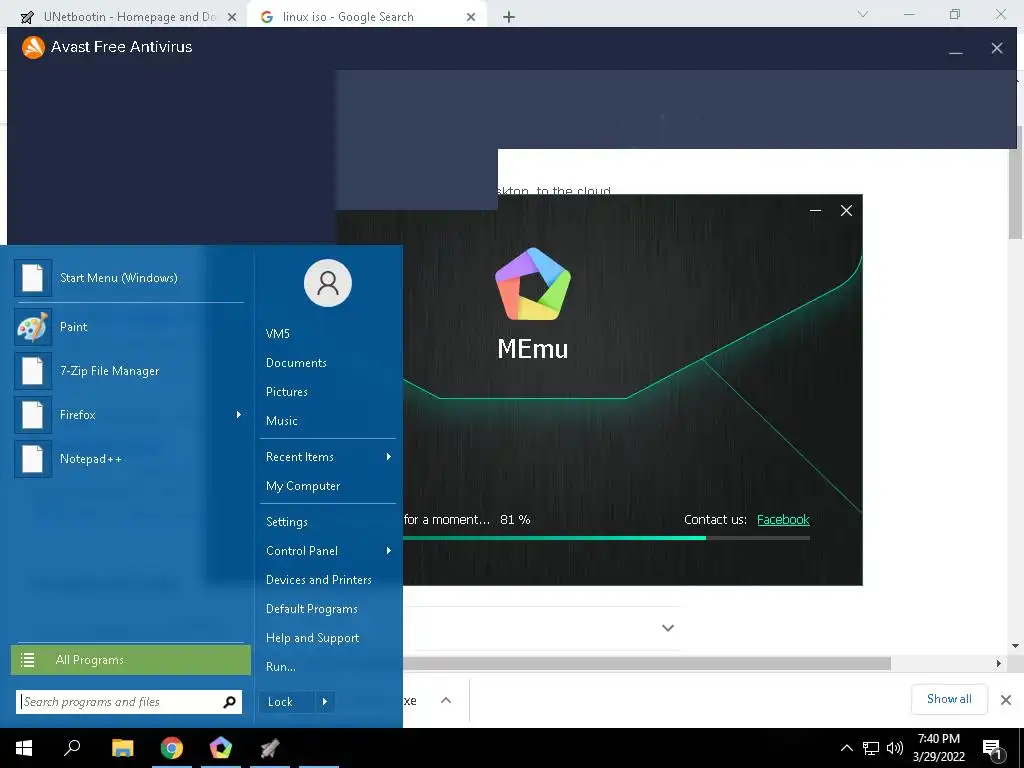Viewport: 1024px width, 768px height.
Task: Open the Facebook contact link
Action: point(783,520)
